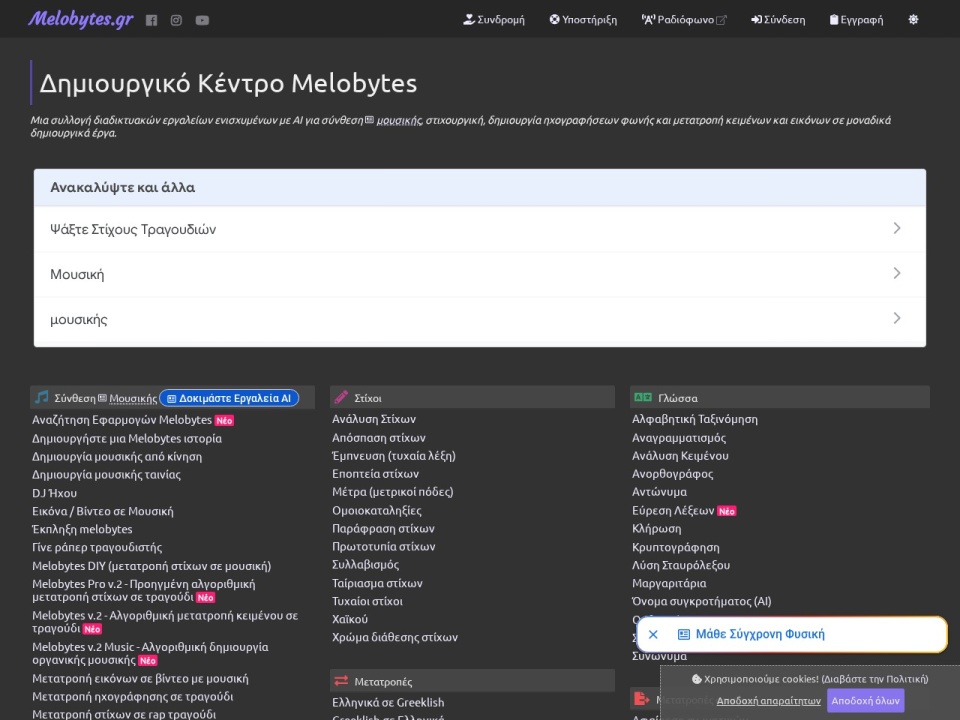This screenshot has height=720, width=960.
Task: Go to Εγγραφή registration
Action: tap(856, 20)
